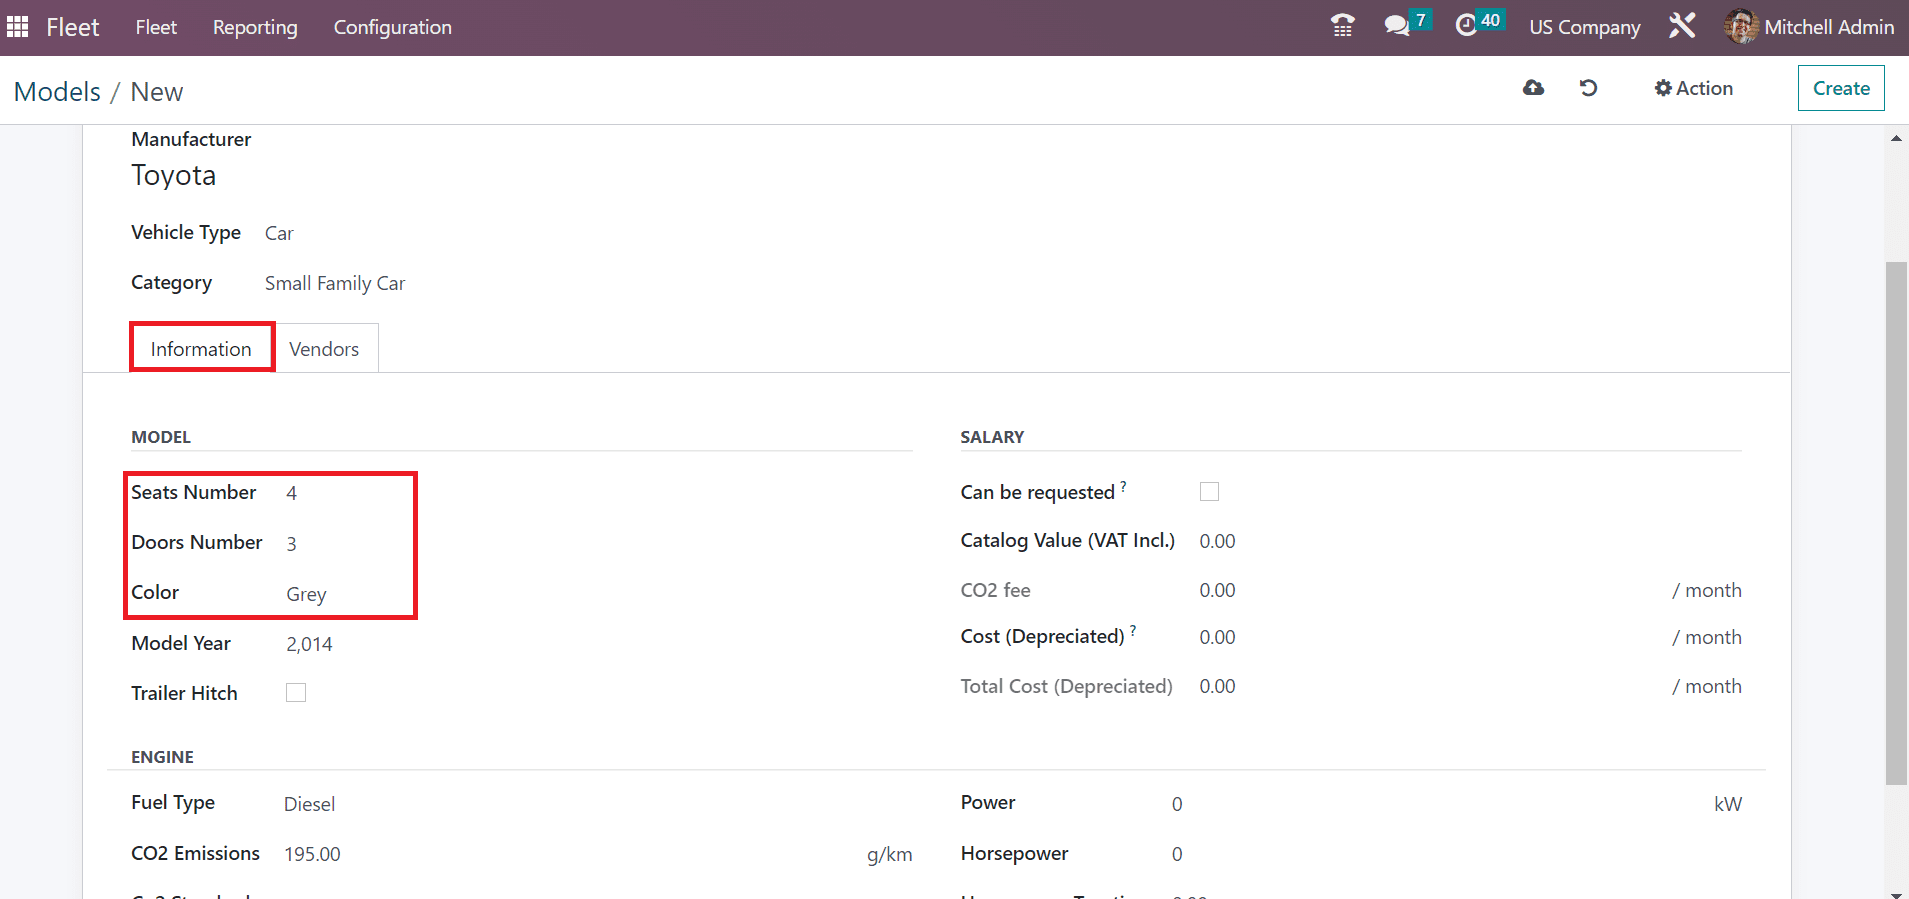Edit the Manufacturer field showing Toyota
Viewport: 1909px width, 899px height.
coord(174,176)
